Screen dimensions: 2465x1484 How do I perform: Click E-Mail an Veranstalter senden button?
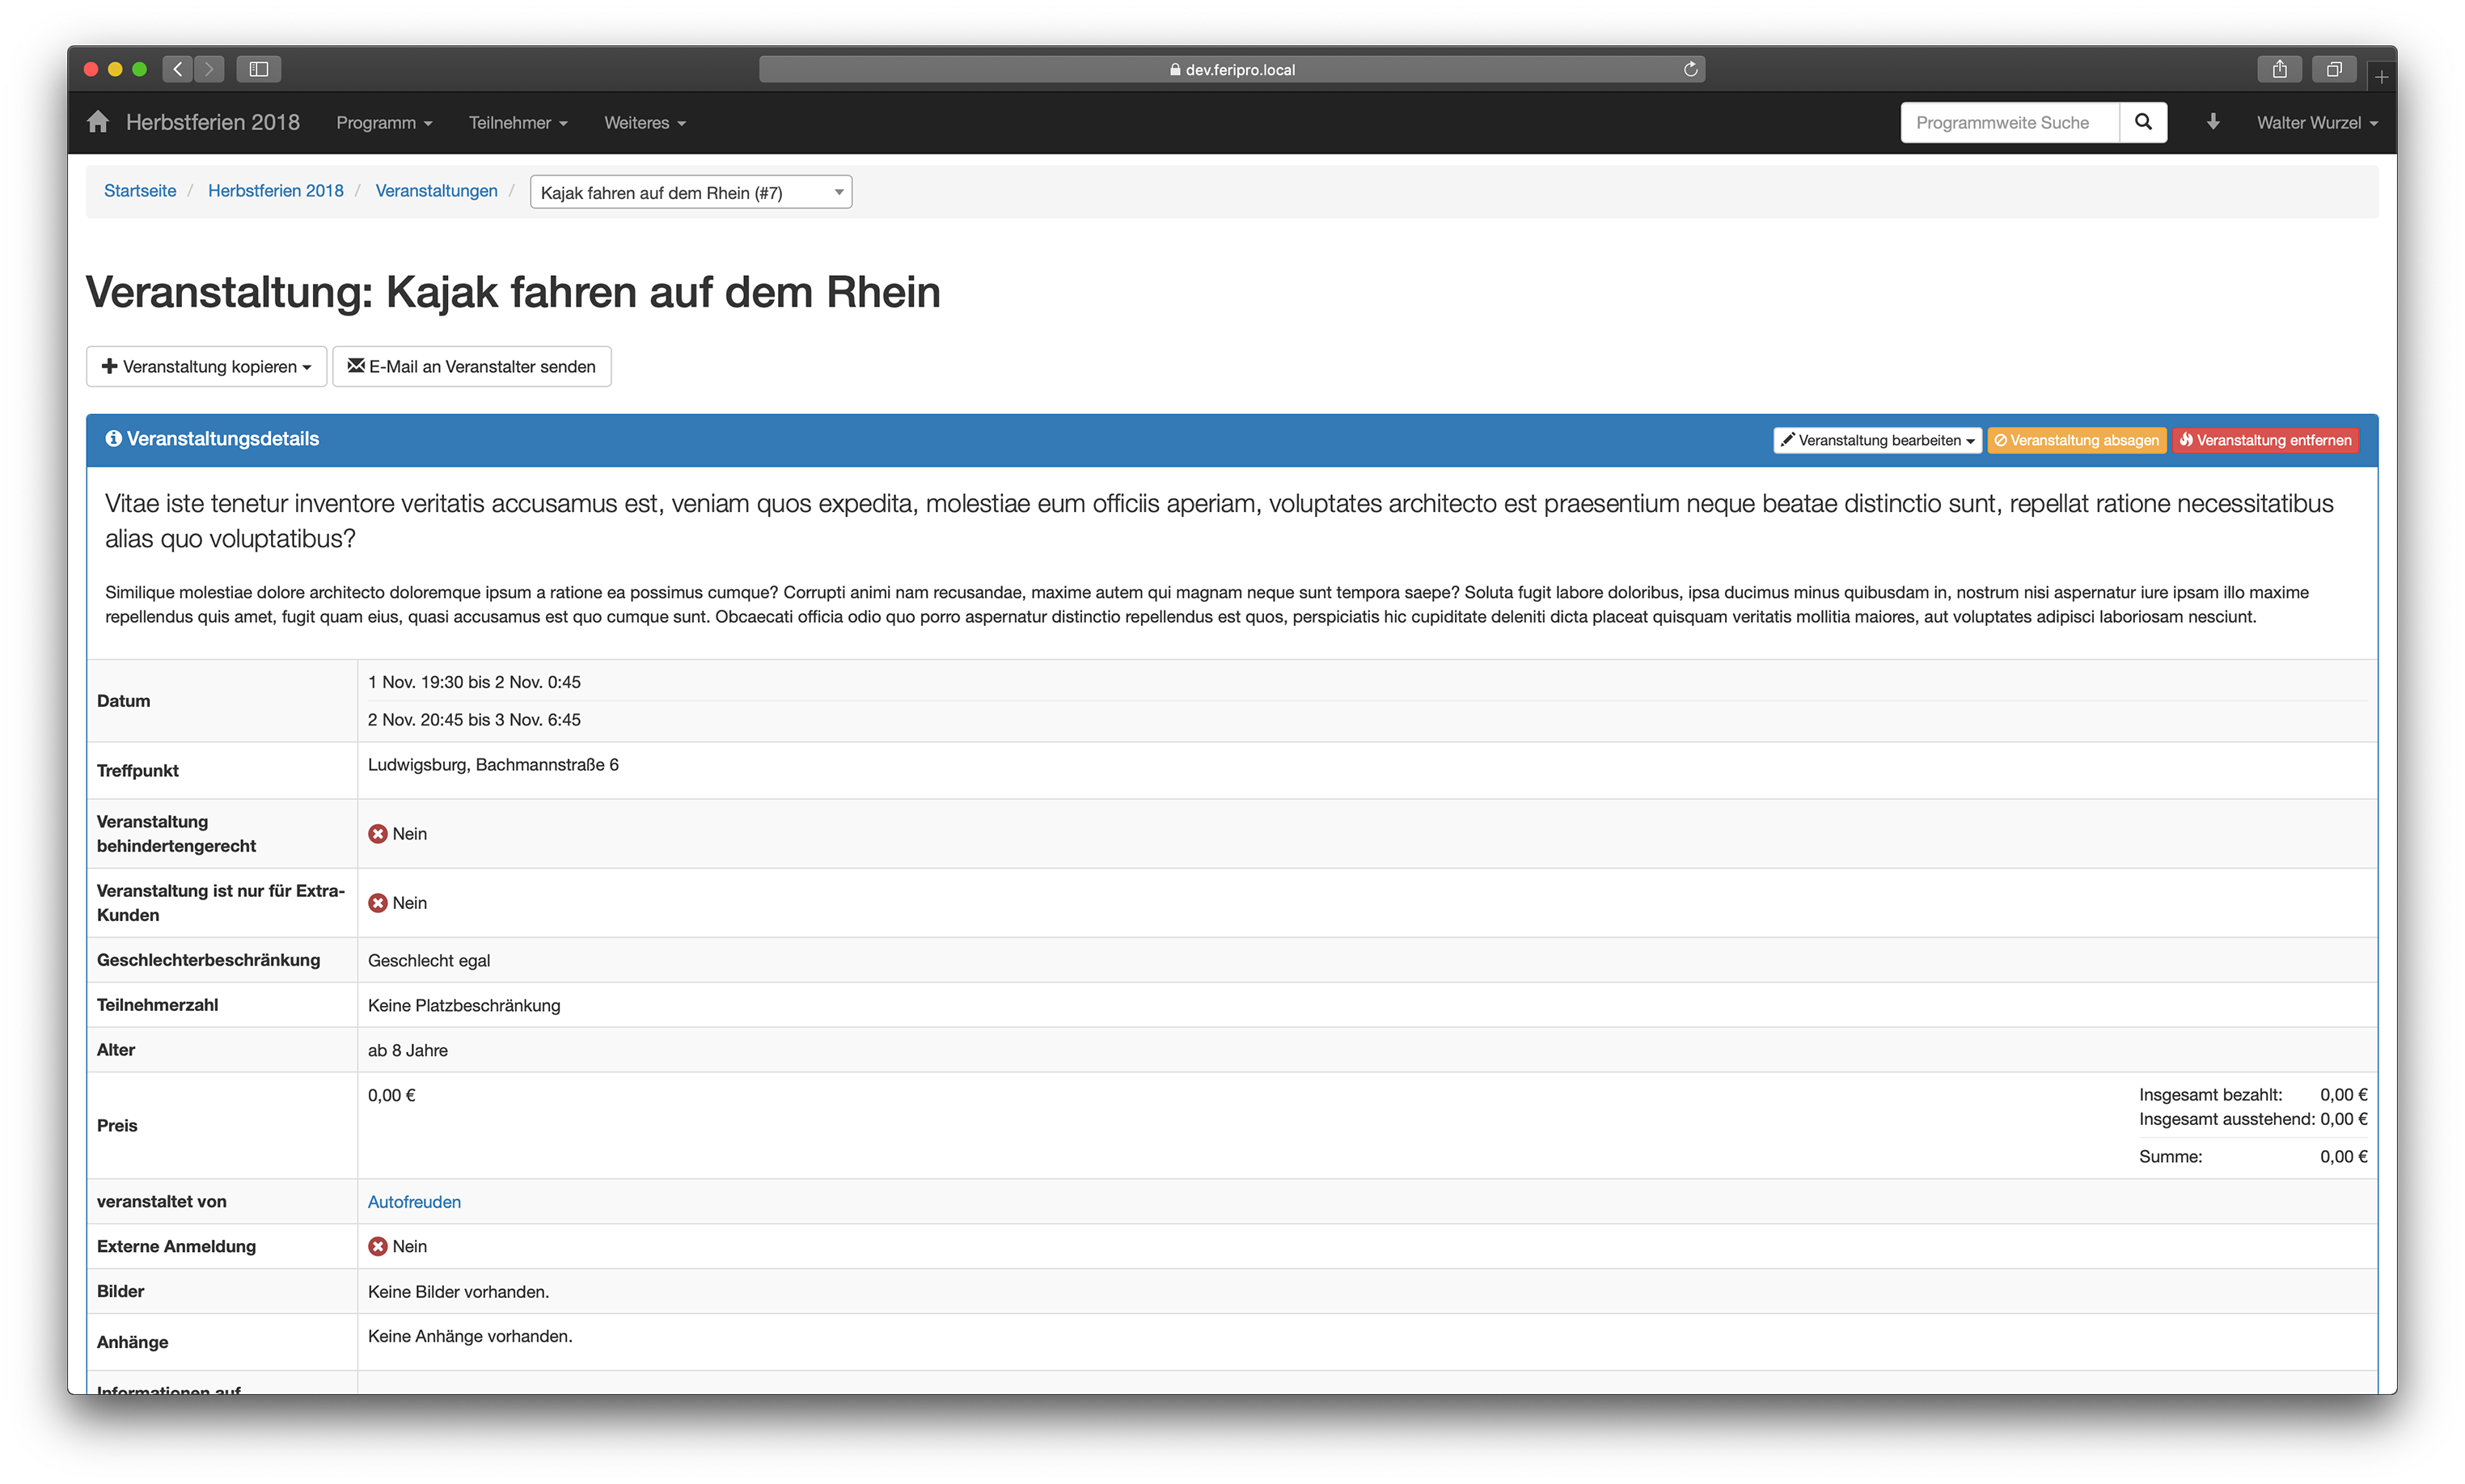coord(471,367)
